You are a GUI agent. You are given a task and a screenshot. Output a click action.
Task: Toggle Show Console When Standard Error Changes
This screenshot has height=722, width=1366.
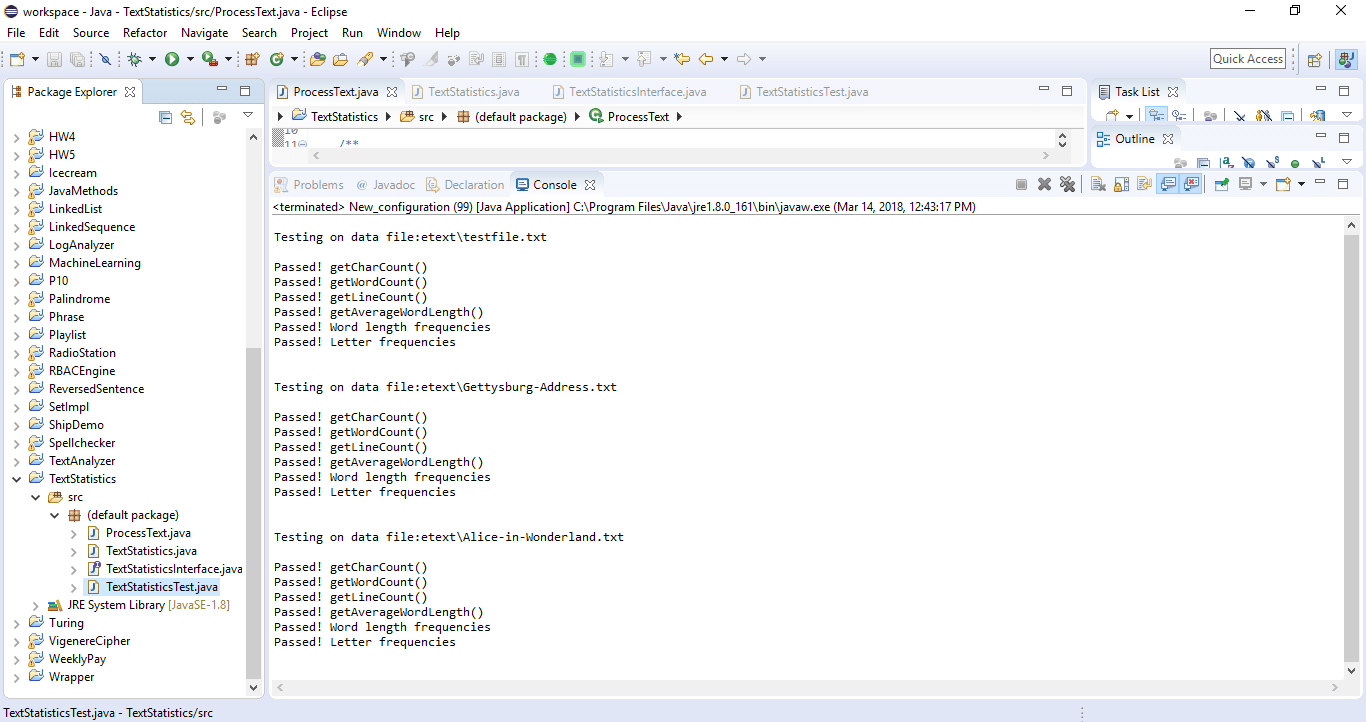click(1190, 184)
